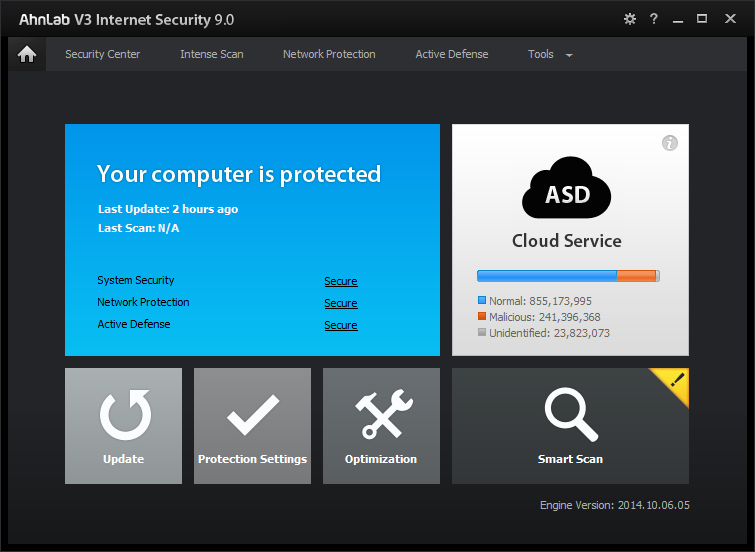Open settings via the gear icon
This screenshot has height=552, width=755.
click(x=629, y=19)
